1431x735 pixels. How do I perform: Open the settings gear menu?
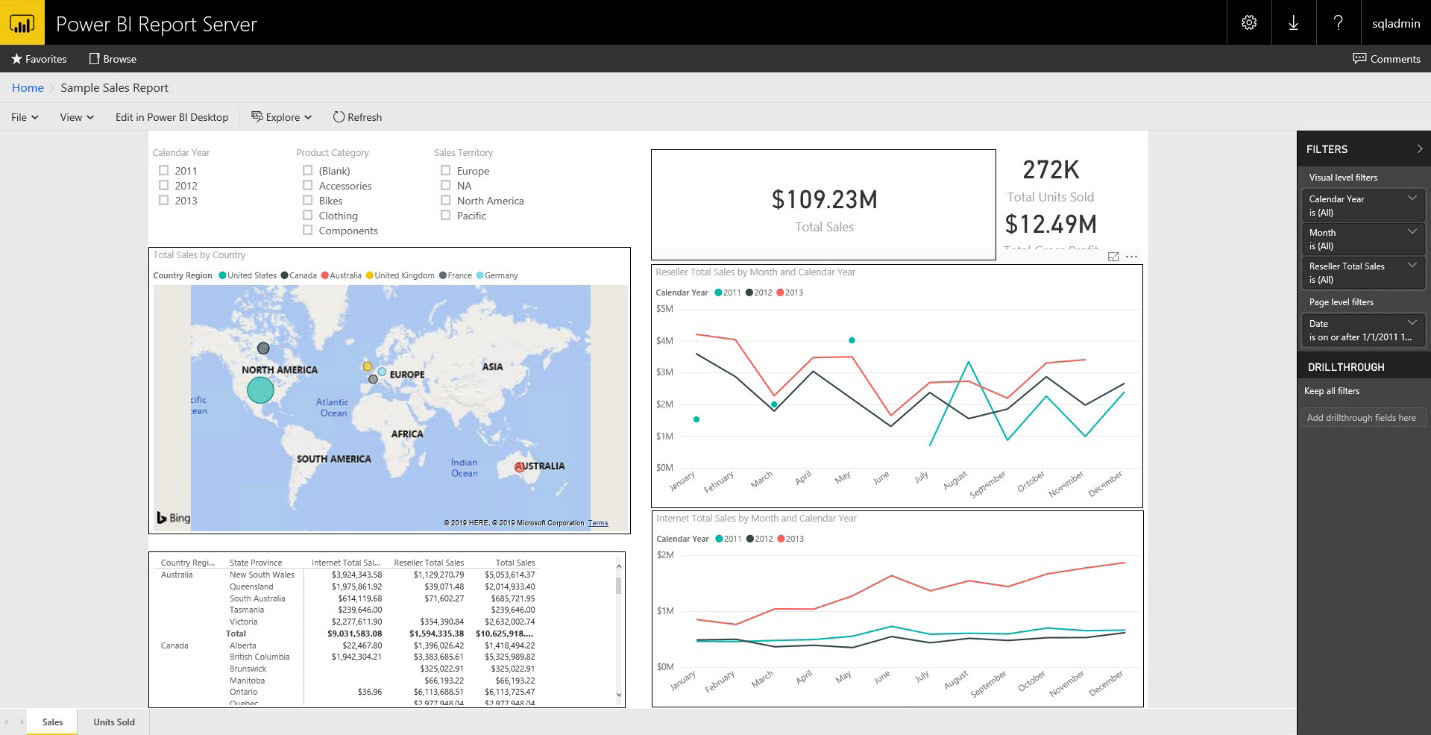click(1249, 22)
